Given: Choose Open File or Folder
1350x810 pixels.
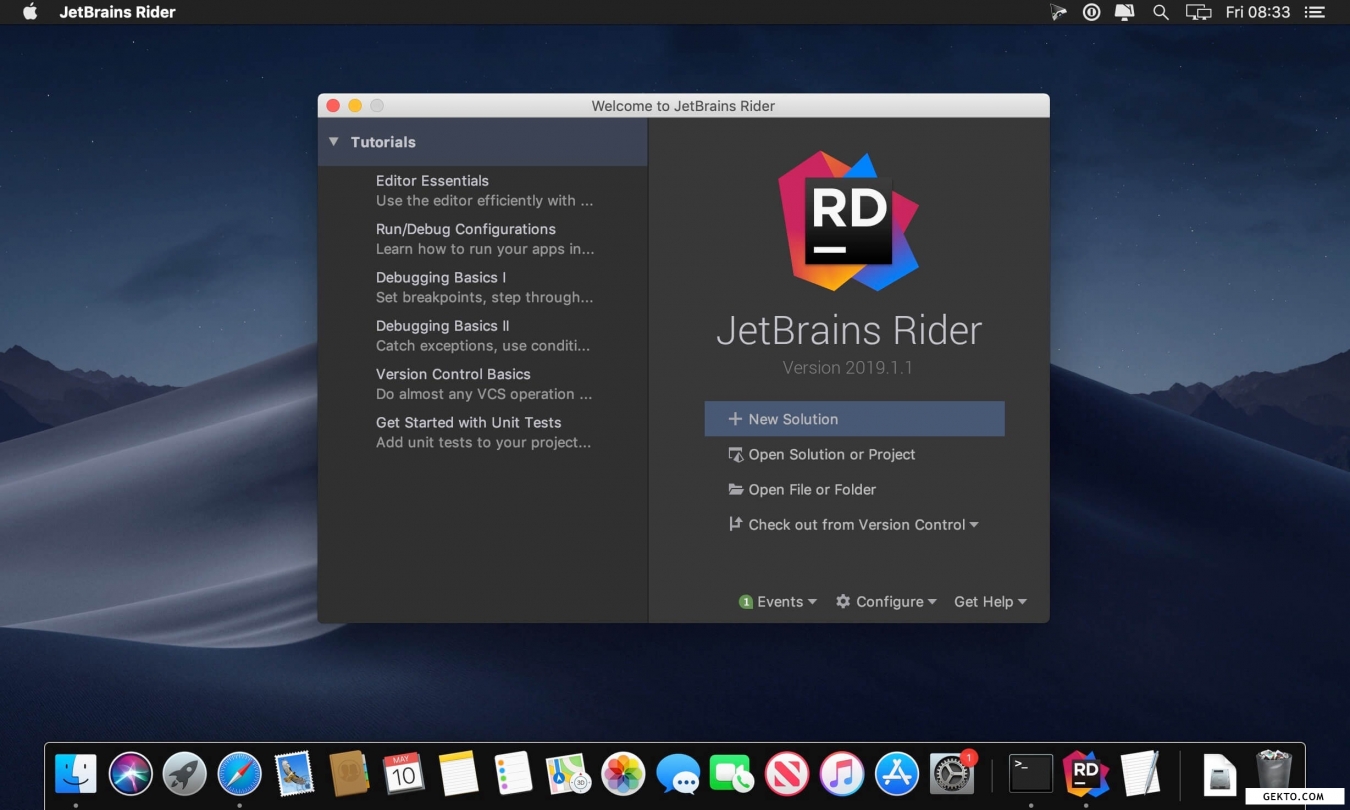Looking at the screenshot, I should (801, 489).
